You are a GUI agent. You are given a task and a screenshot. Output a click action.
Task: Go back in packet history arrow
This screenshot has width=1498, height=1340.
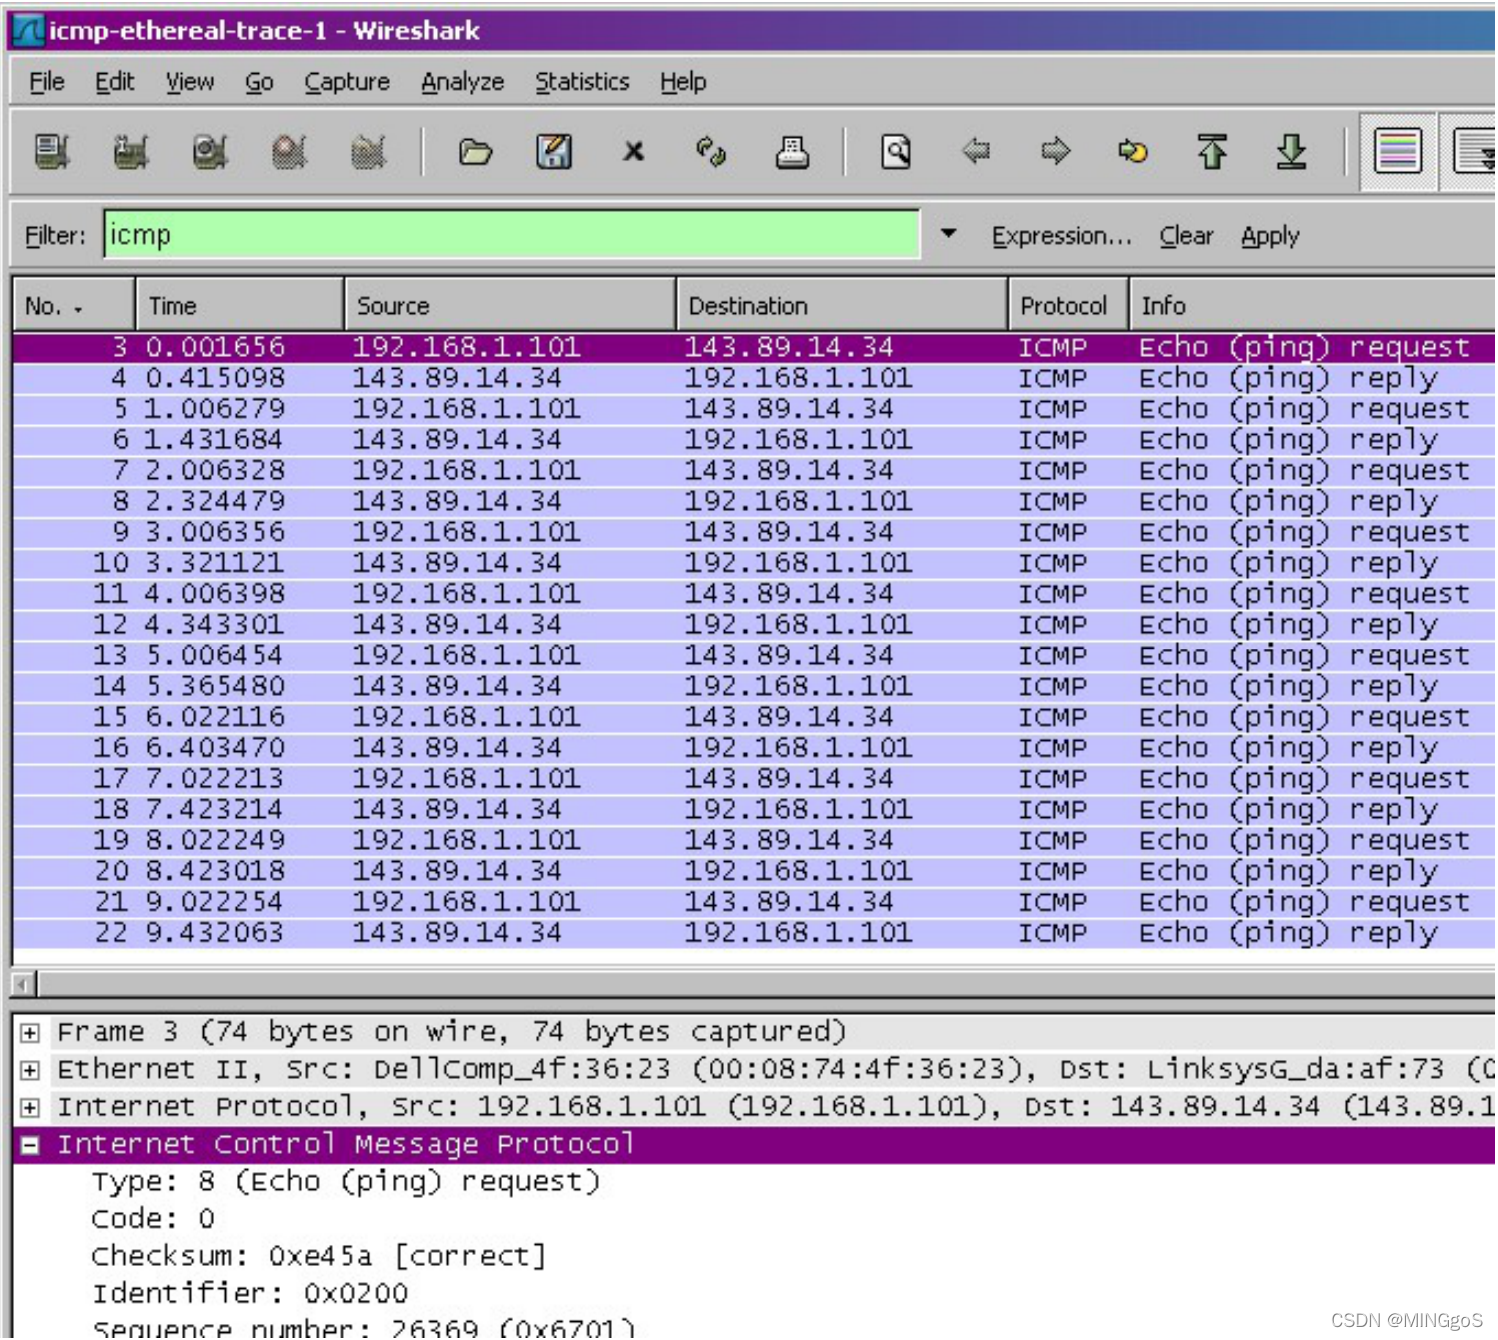pyautogui.click(x=976, y=152)
